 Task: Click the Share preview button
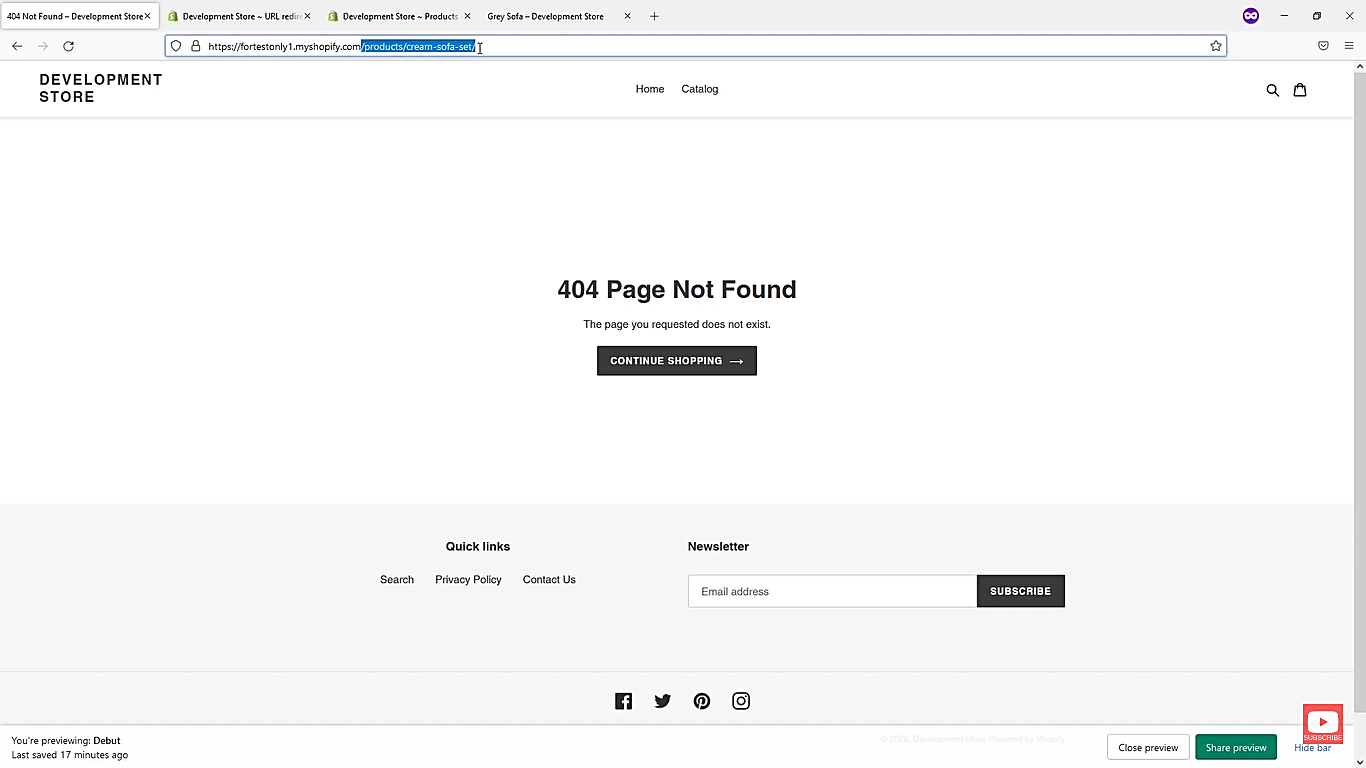[1236, 747]
